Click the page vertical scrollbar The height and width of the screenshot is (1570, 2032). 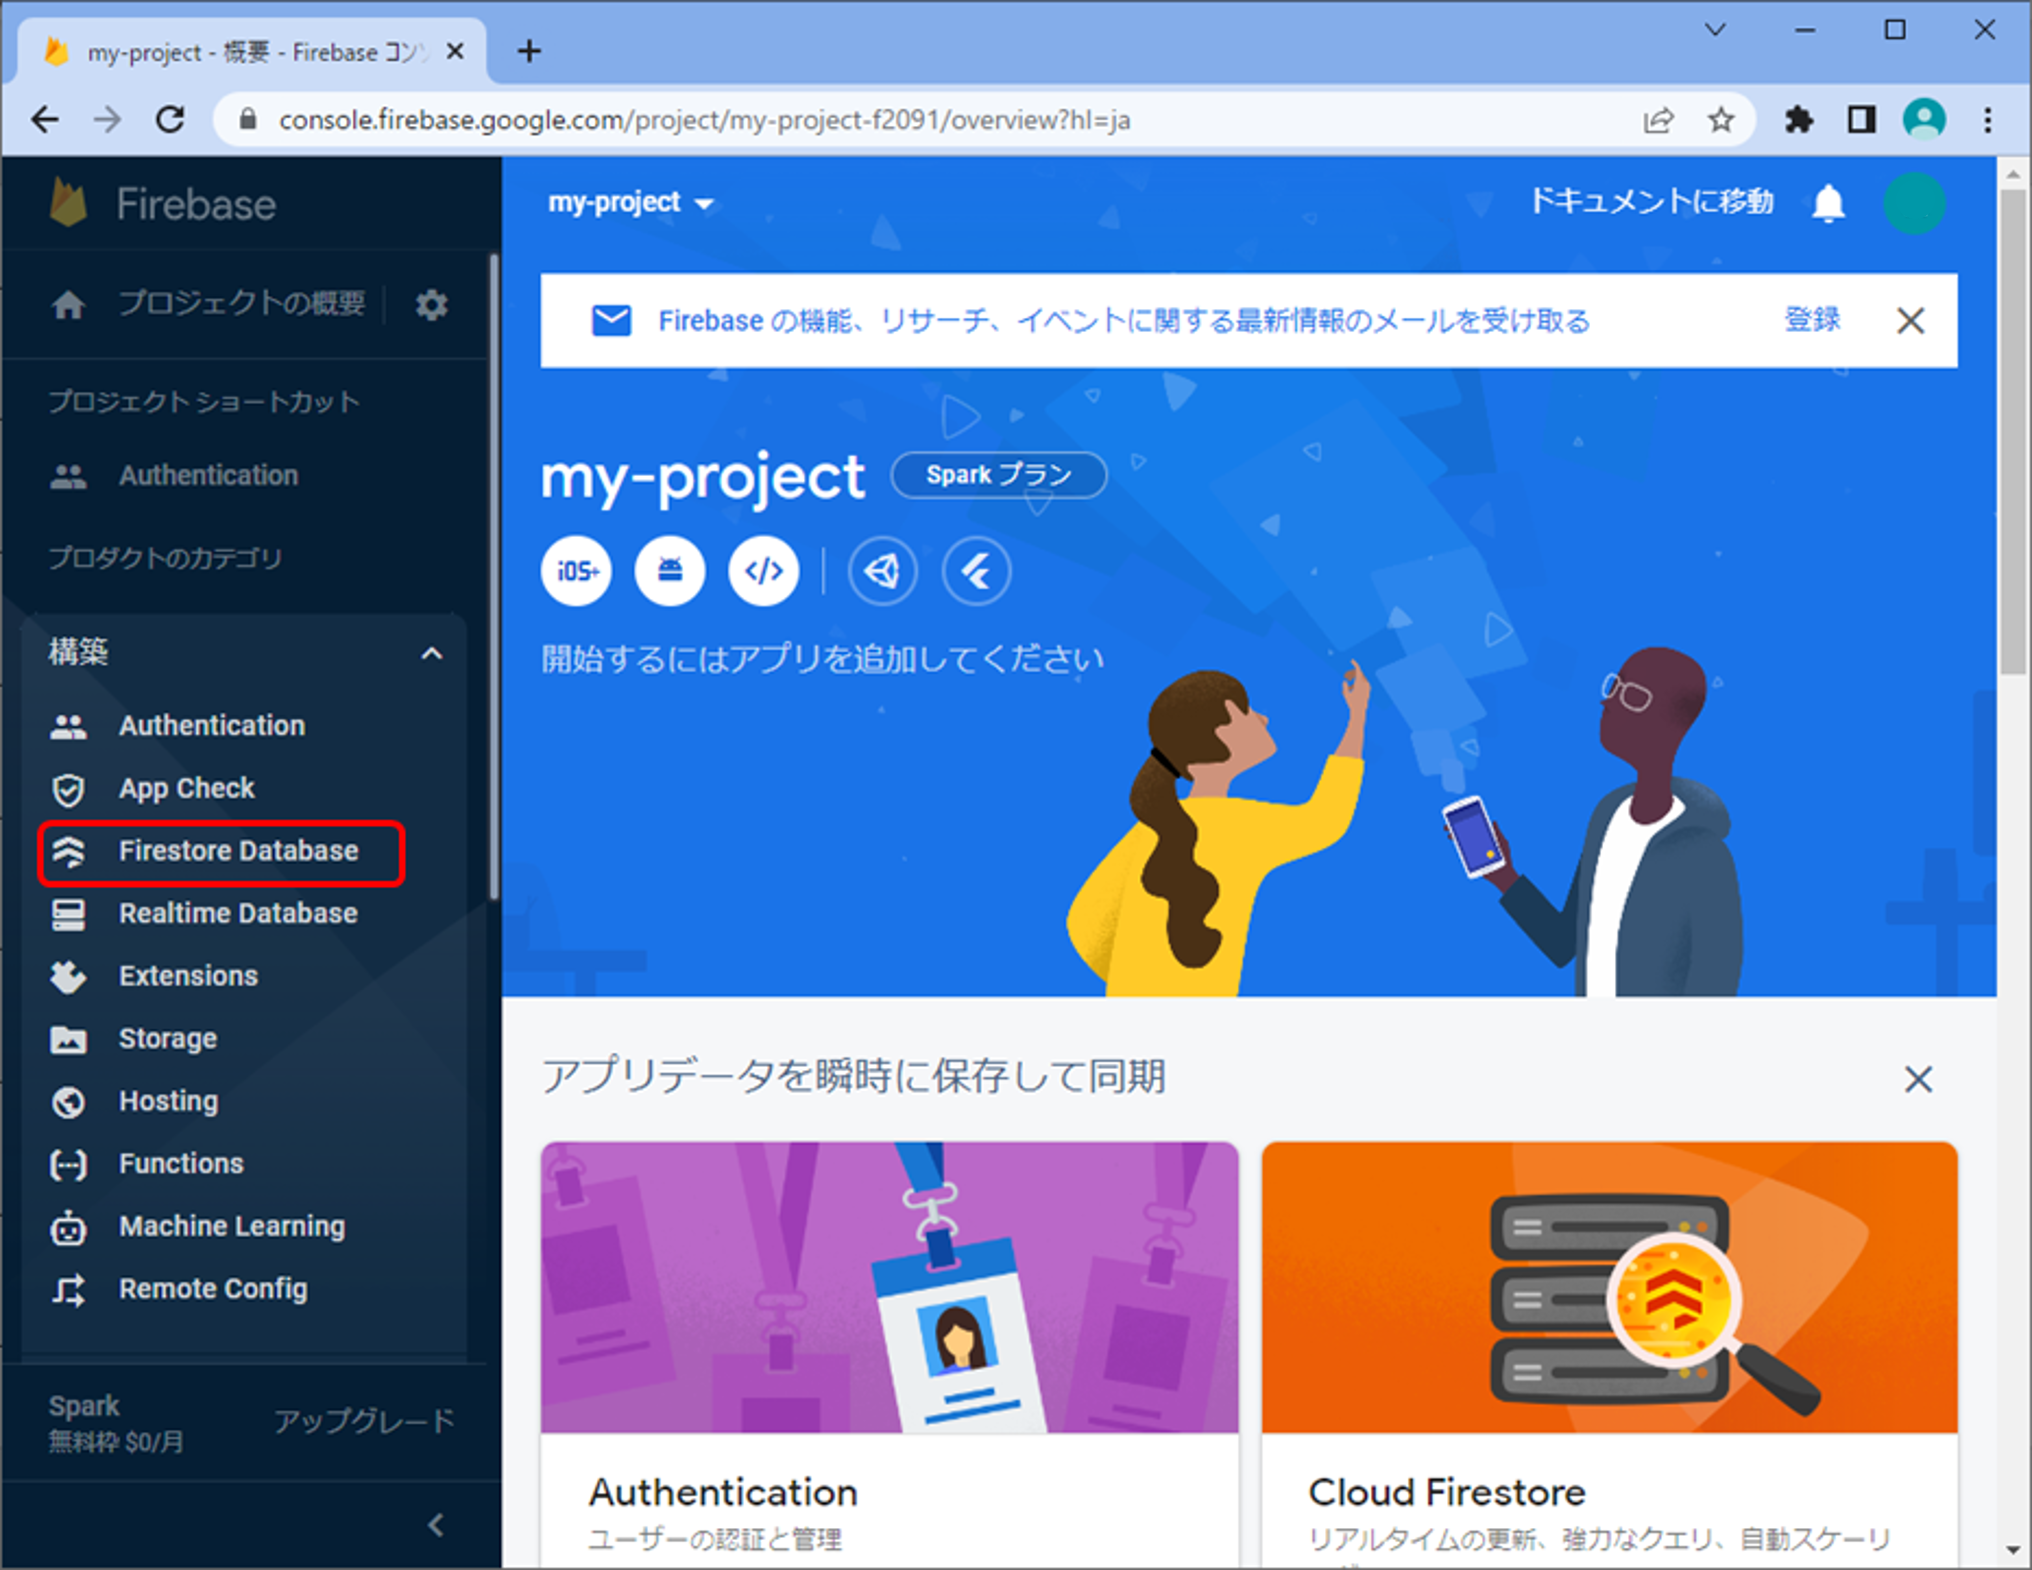click(x=2012, y=431)
